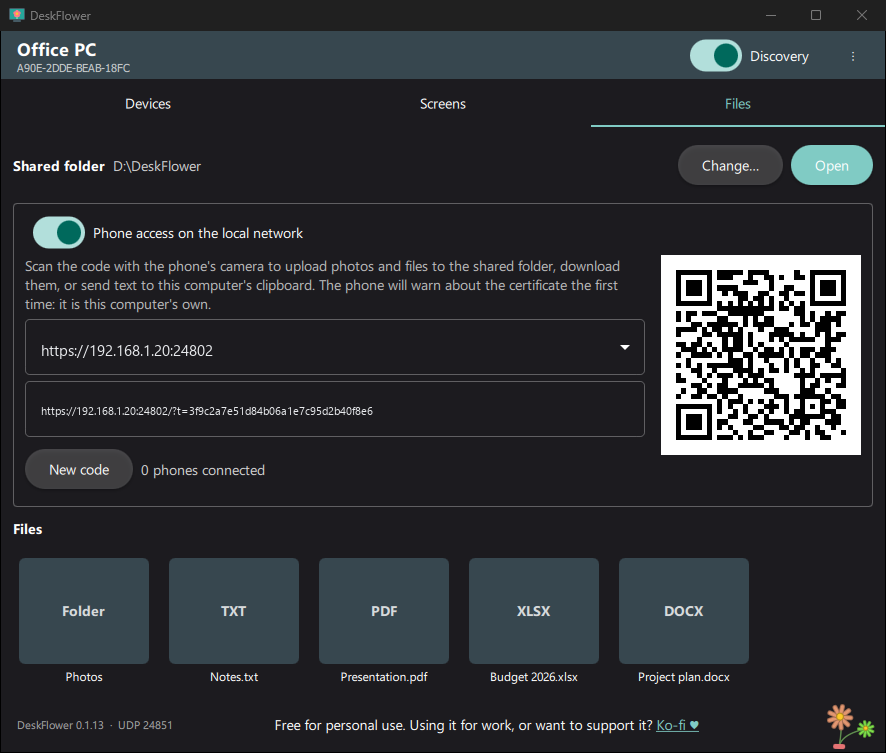Maximize the DeskFlower window
Image resolution: width=886 pixels, height=753 pixels.
point(816,15)
